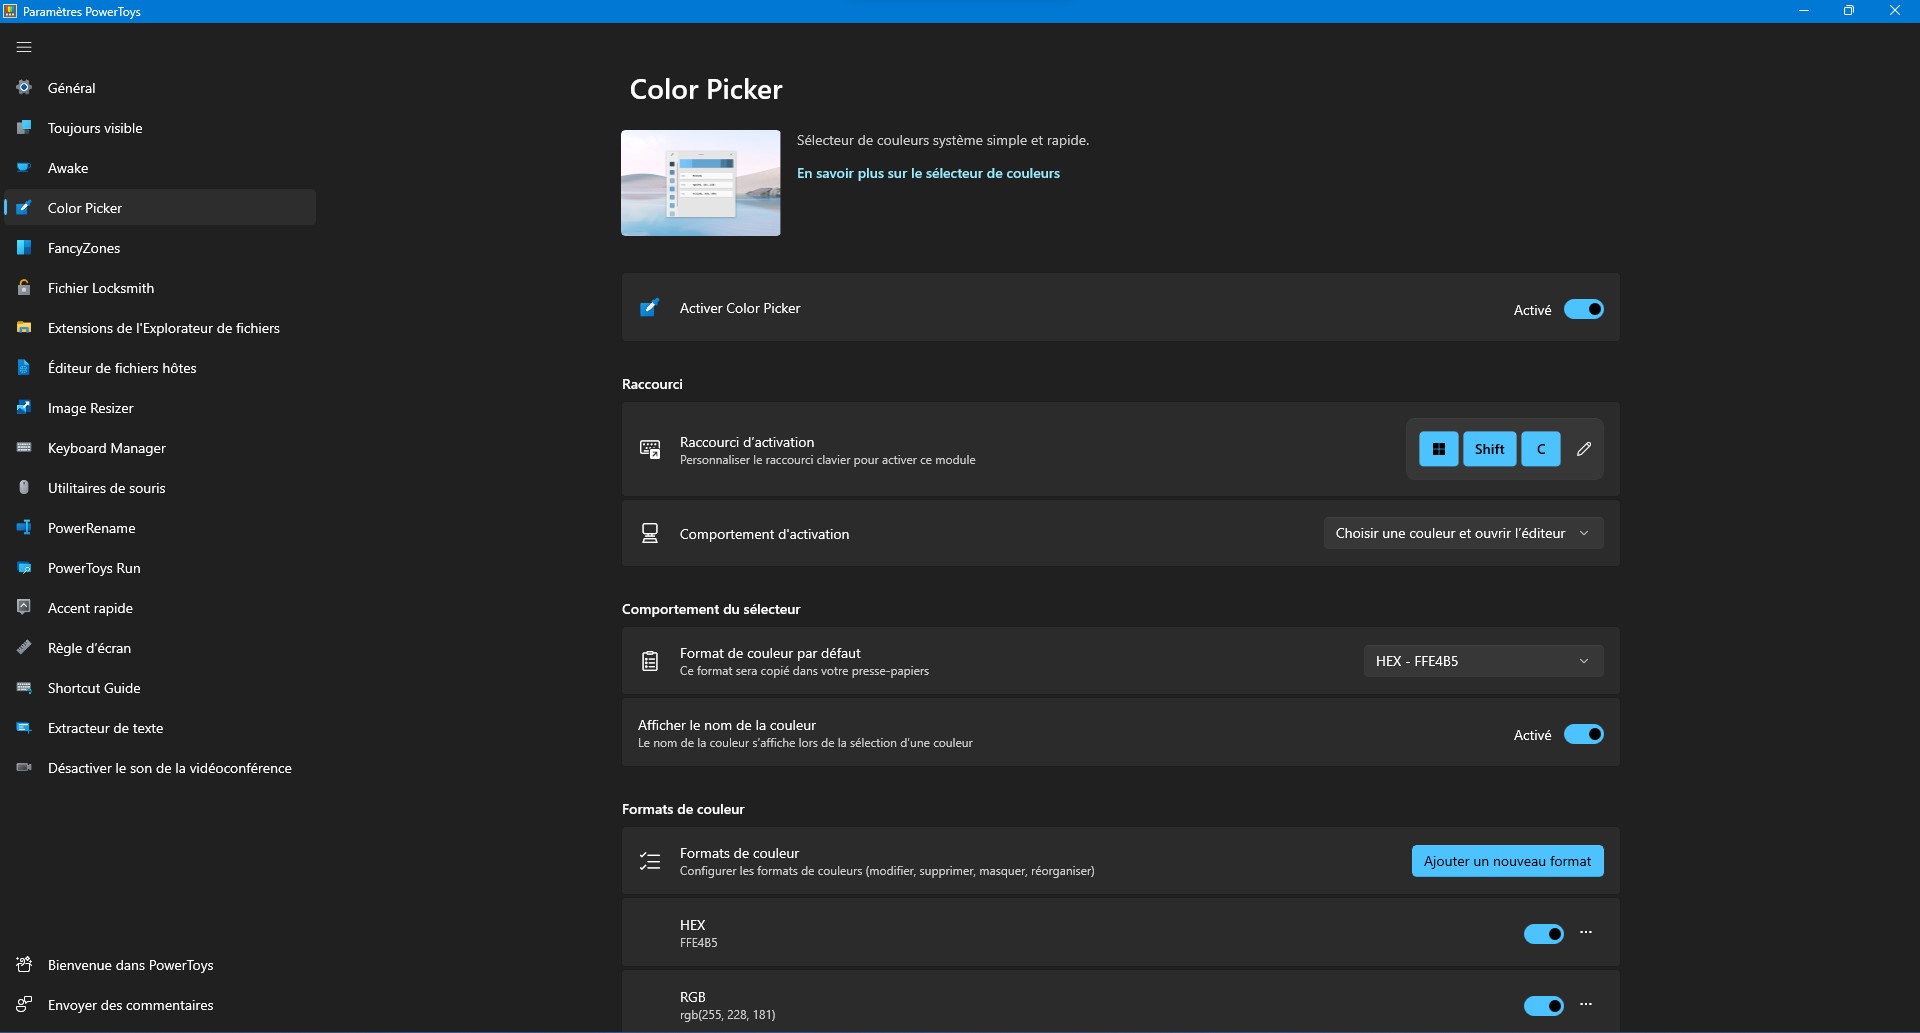Open the hamburger navigation menu
Viewport: 1920px width, 1033px height.
click(24, 47)
